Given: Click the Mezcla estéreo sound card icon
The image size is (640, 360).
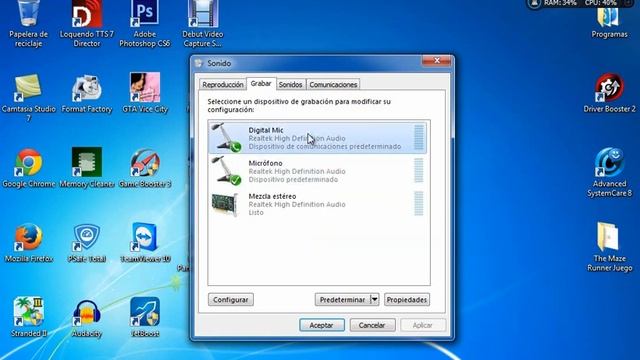Looking at the screenshot, I should coord(224,204).
